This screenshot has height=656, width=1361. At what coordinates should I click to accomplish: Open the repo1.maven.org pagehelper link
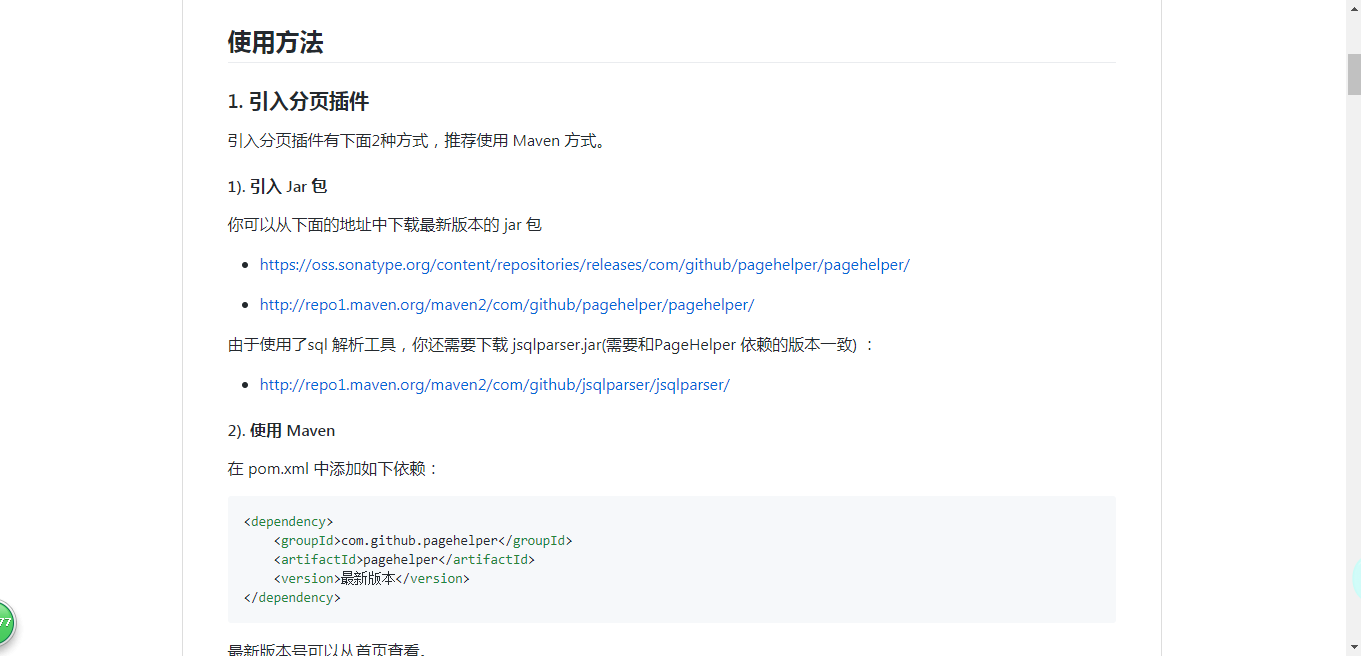pyautogui.click(x=506, y=304)
